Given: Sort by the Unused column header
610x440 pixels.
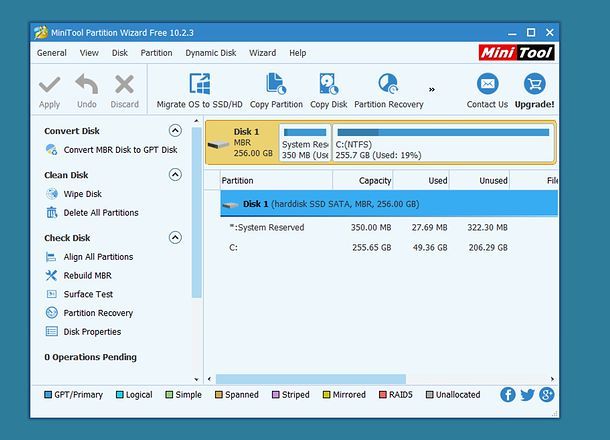Looking at the screenshot, I should (479, 181).
